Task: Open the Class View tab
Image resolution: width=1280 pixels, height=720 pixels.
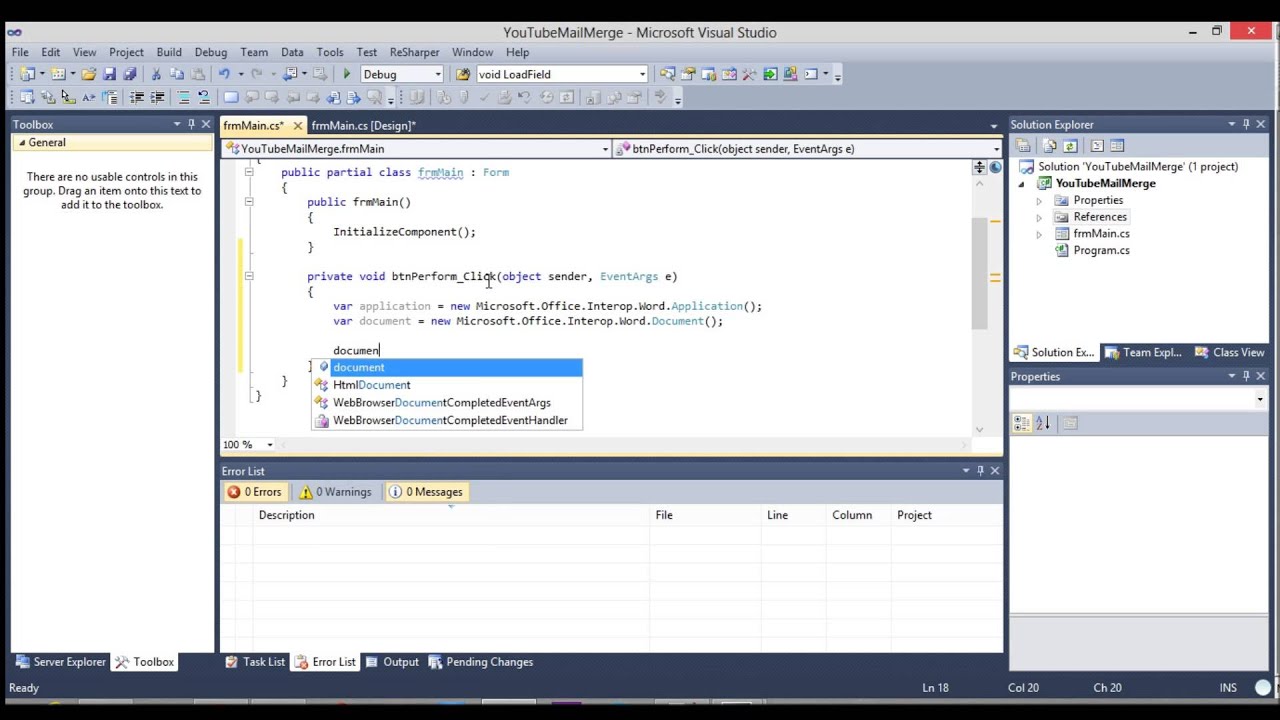Action: tap(1230, 352)
